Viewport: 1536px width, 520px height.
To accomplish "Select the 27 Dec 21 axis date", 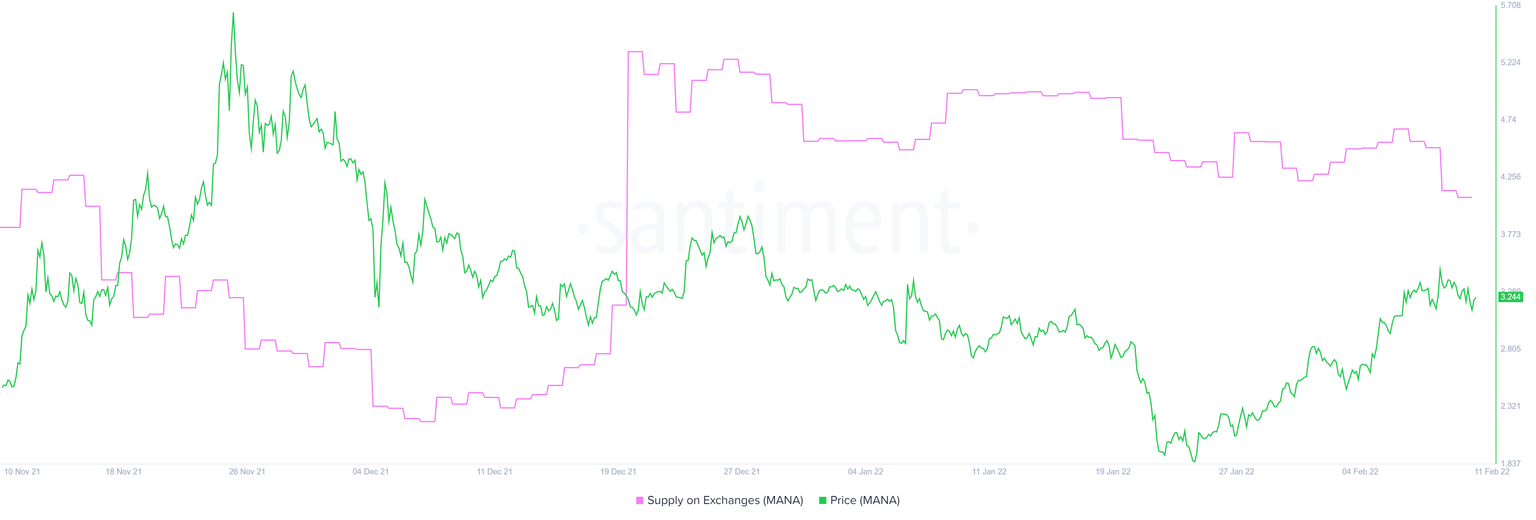I will pyautogui.click(x=741, y=471).
